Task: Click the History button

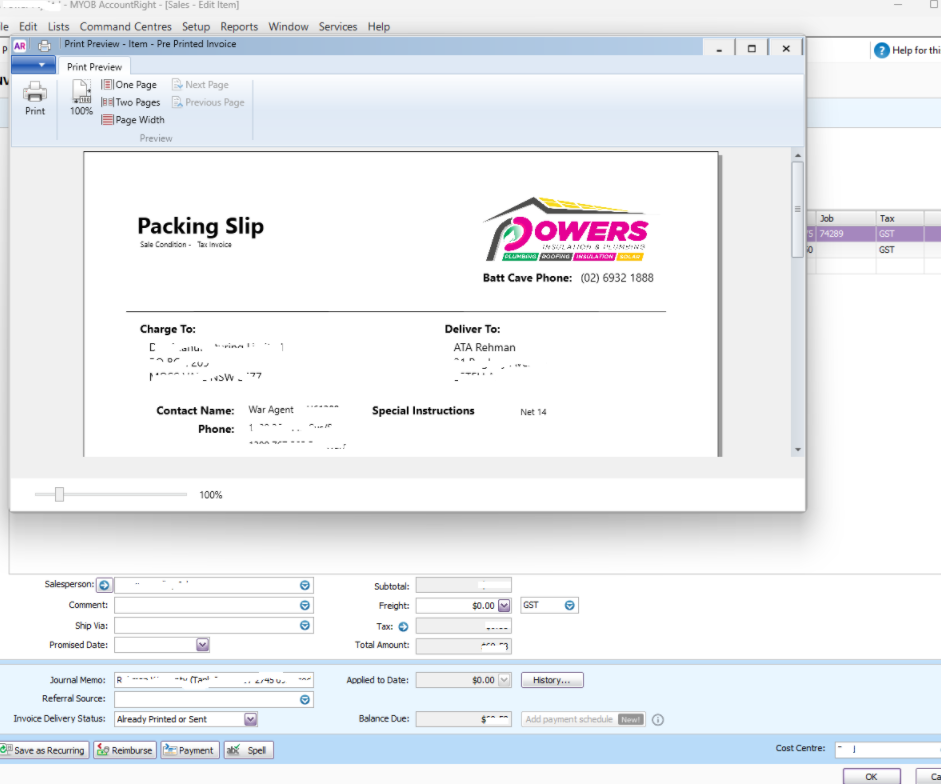Action: (552, 680)
